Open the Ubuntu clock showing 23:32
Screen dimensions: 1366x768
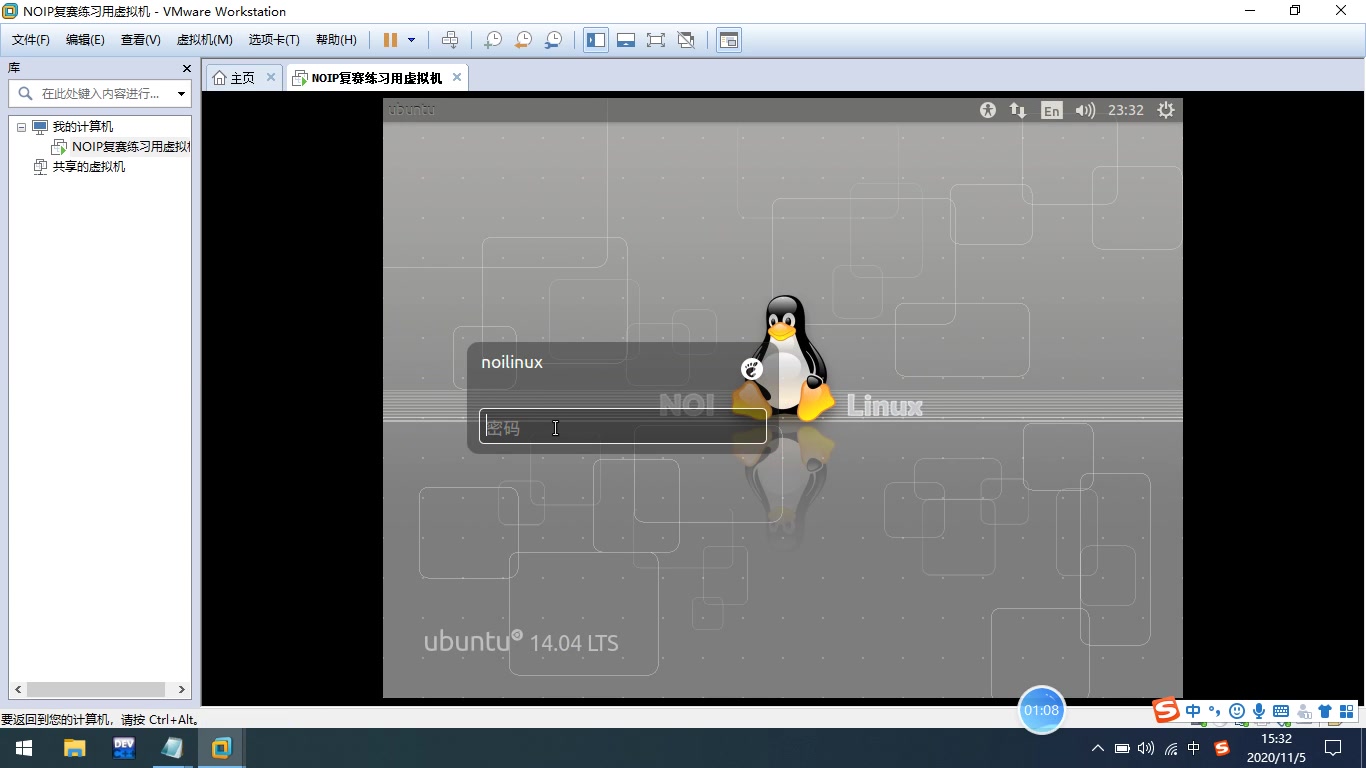pyautogui.click(x=1126, y=110)
